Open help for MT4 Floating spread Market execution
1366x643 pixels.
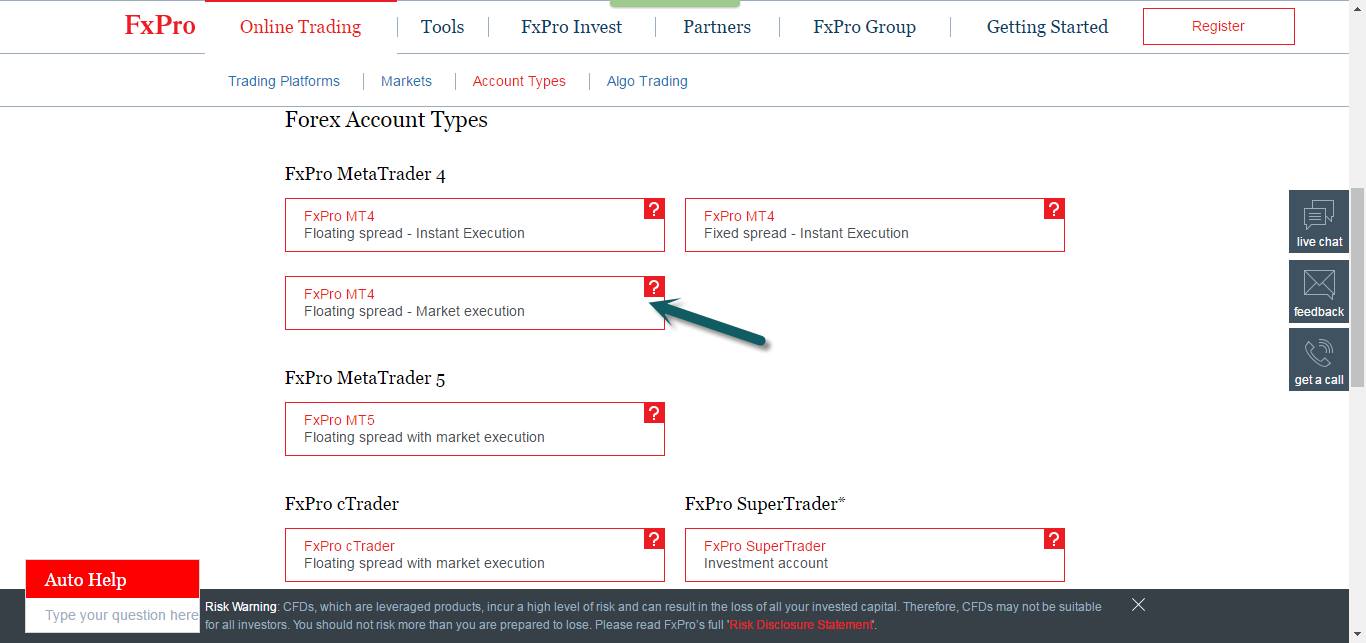(654, 287)
